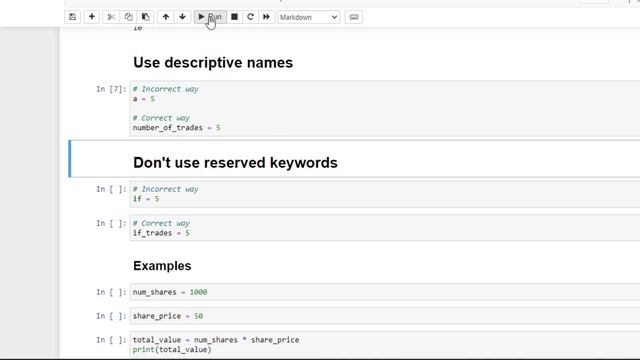The image size is (640, 360).
Task: Open the command palette keyboard icon
Action: pos(353,17)
